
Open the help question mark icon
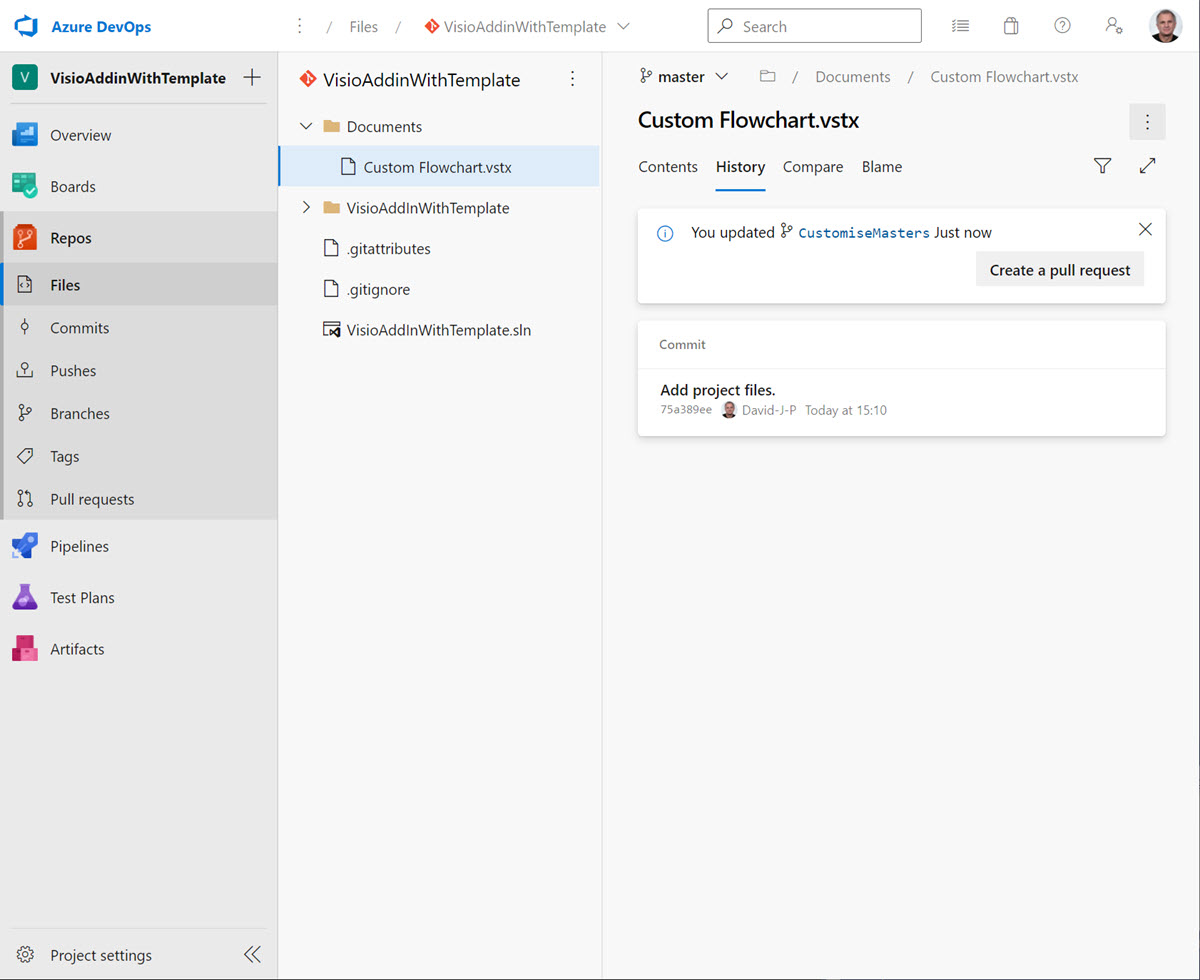pos(1062,26)
